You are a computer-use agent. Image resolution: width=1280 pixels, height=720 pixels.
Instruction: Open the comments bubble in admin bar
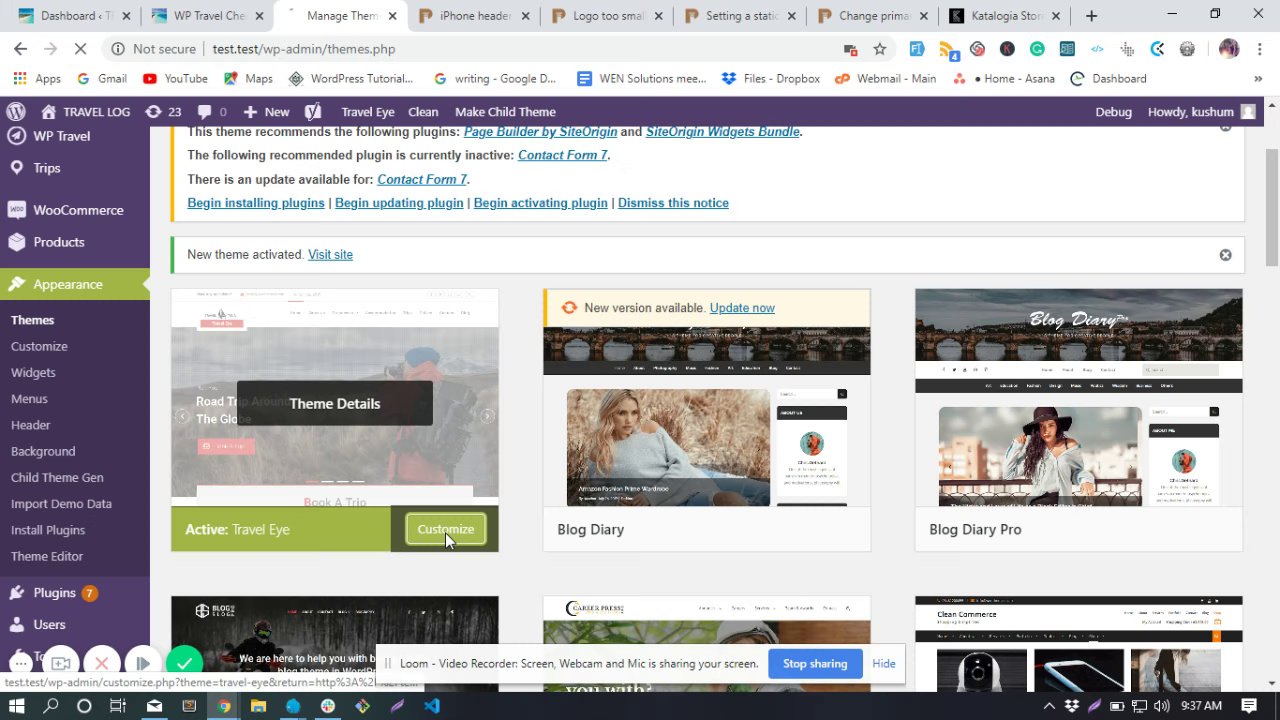212,112
